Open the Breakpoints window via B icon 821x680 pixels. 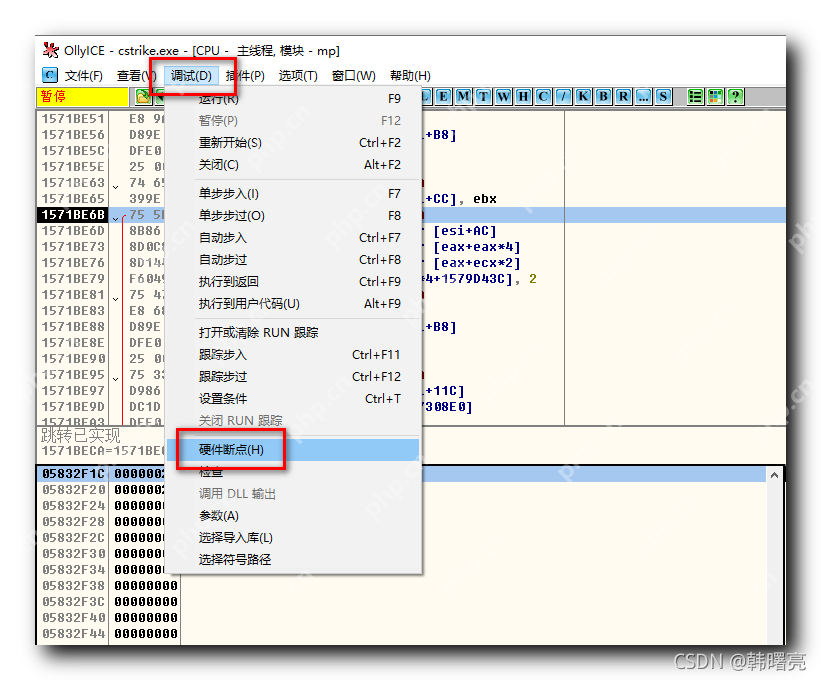tap(606, 99)
